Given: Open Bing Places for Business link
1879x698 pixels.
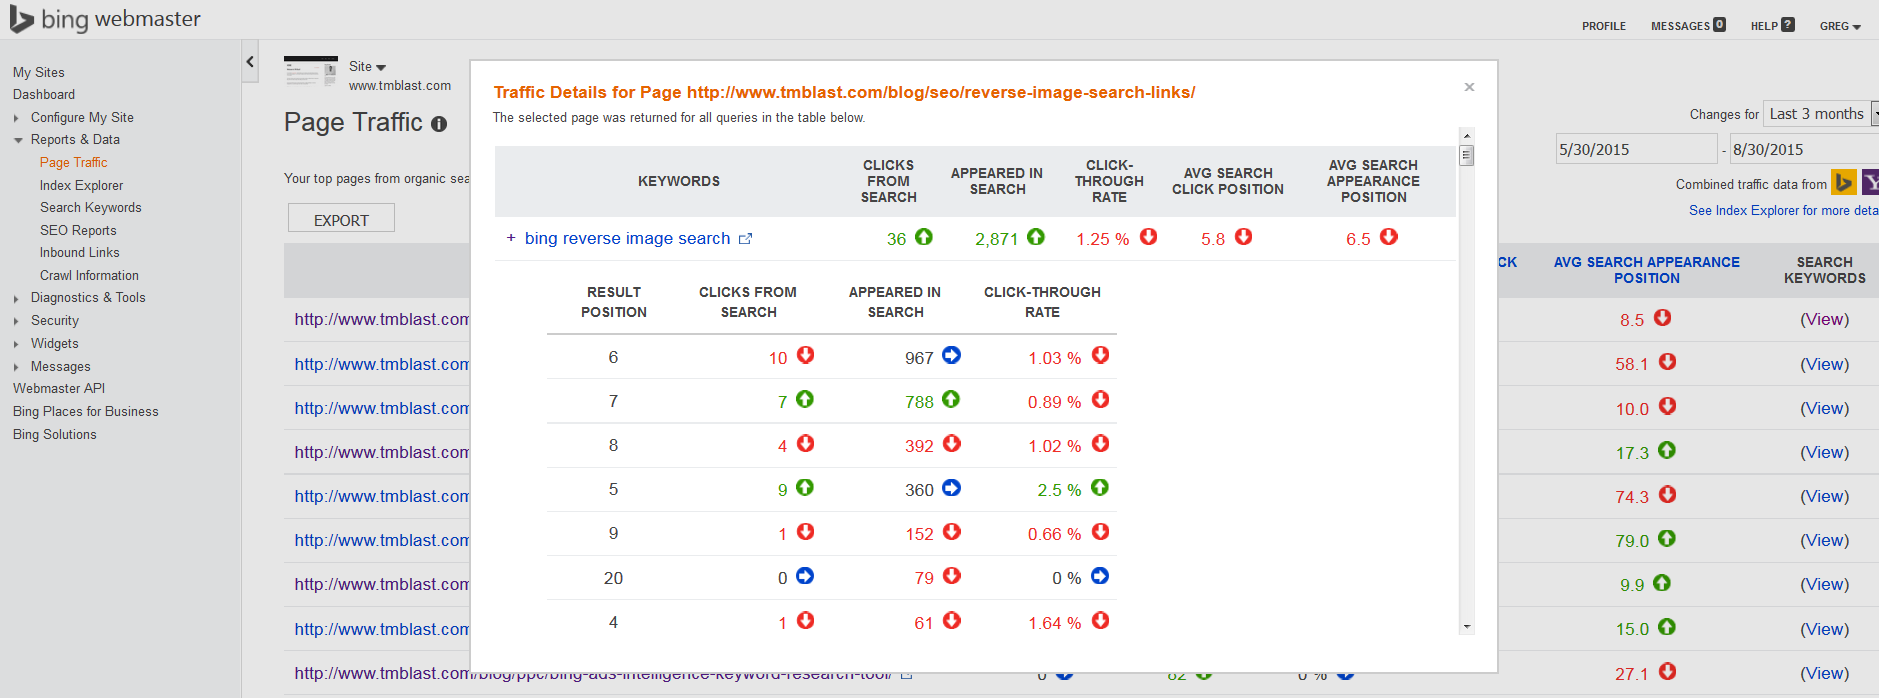Looking at the screenshot, I should pos(86,412).
